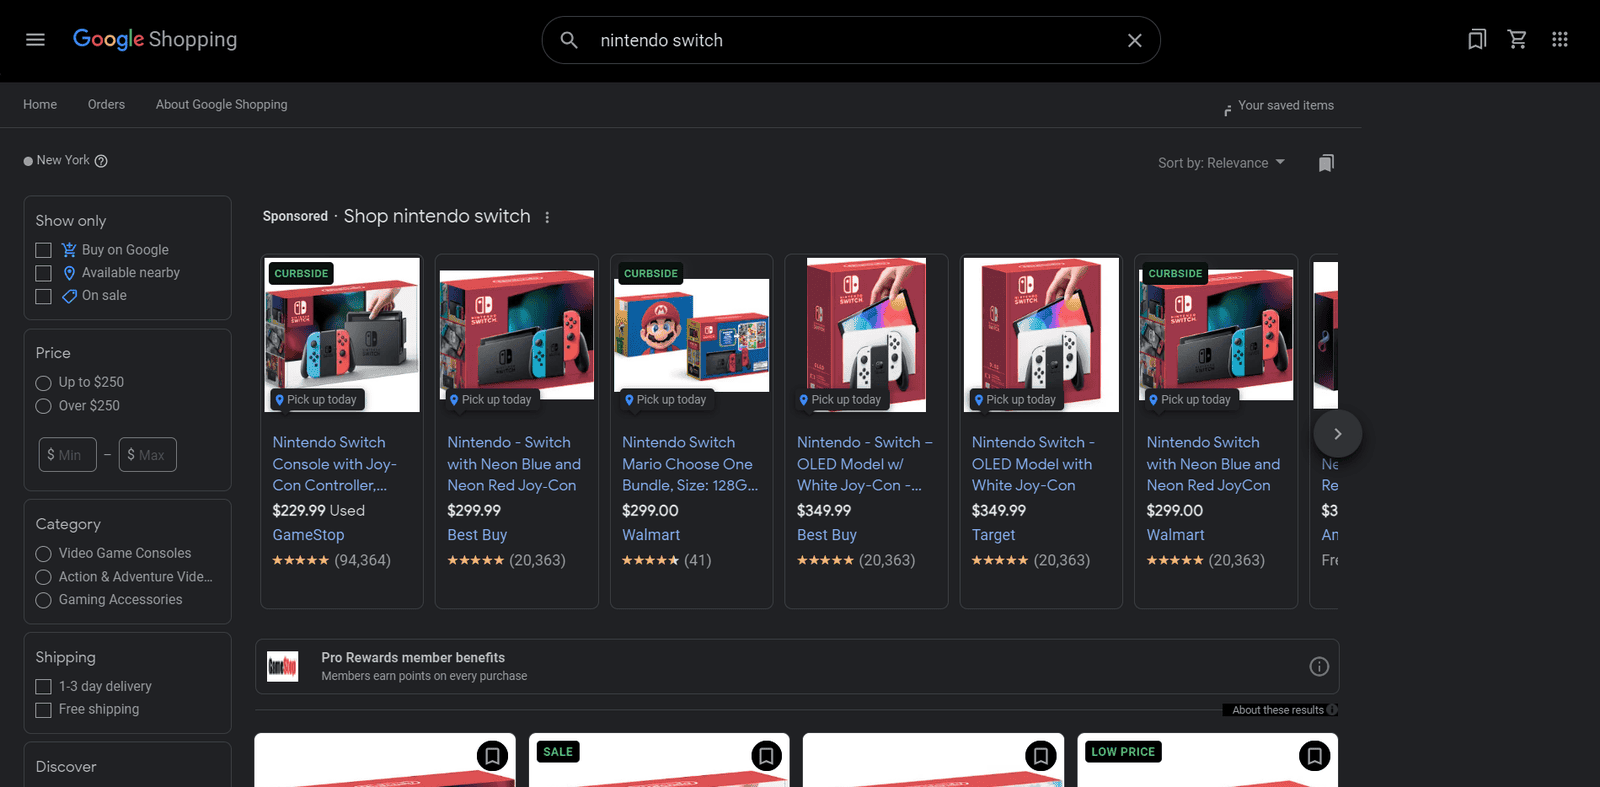The height and width of the screenshot is (787, 1600).
Task: Open Nintendo Switch Console with Joy-Con listing
Action: pyautogui.click(x=335, y=464)
